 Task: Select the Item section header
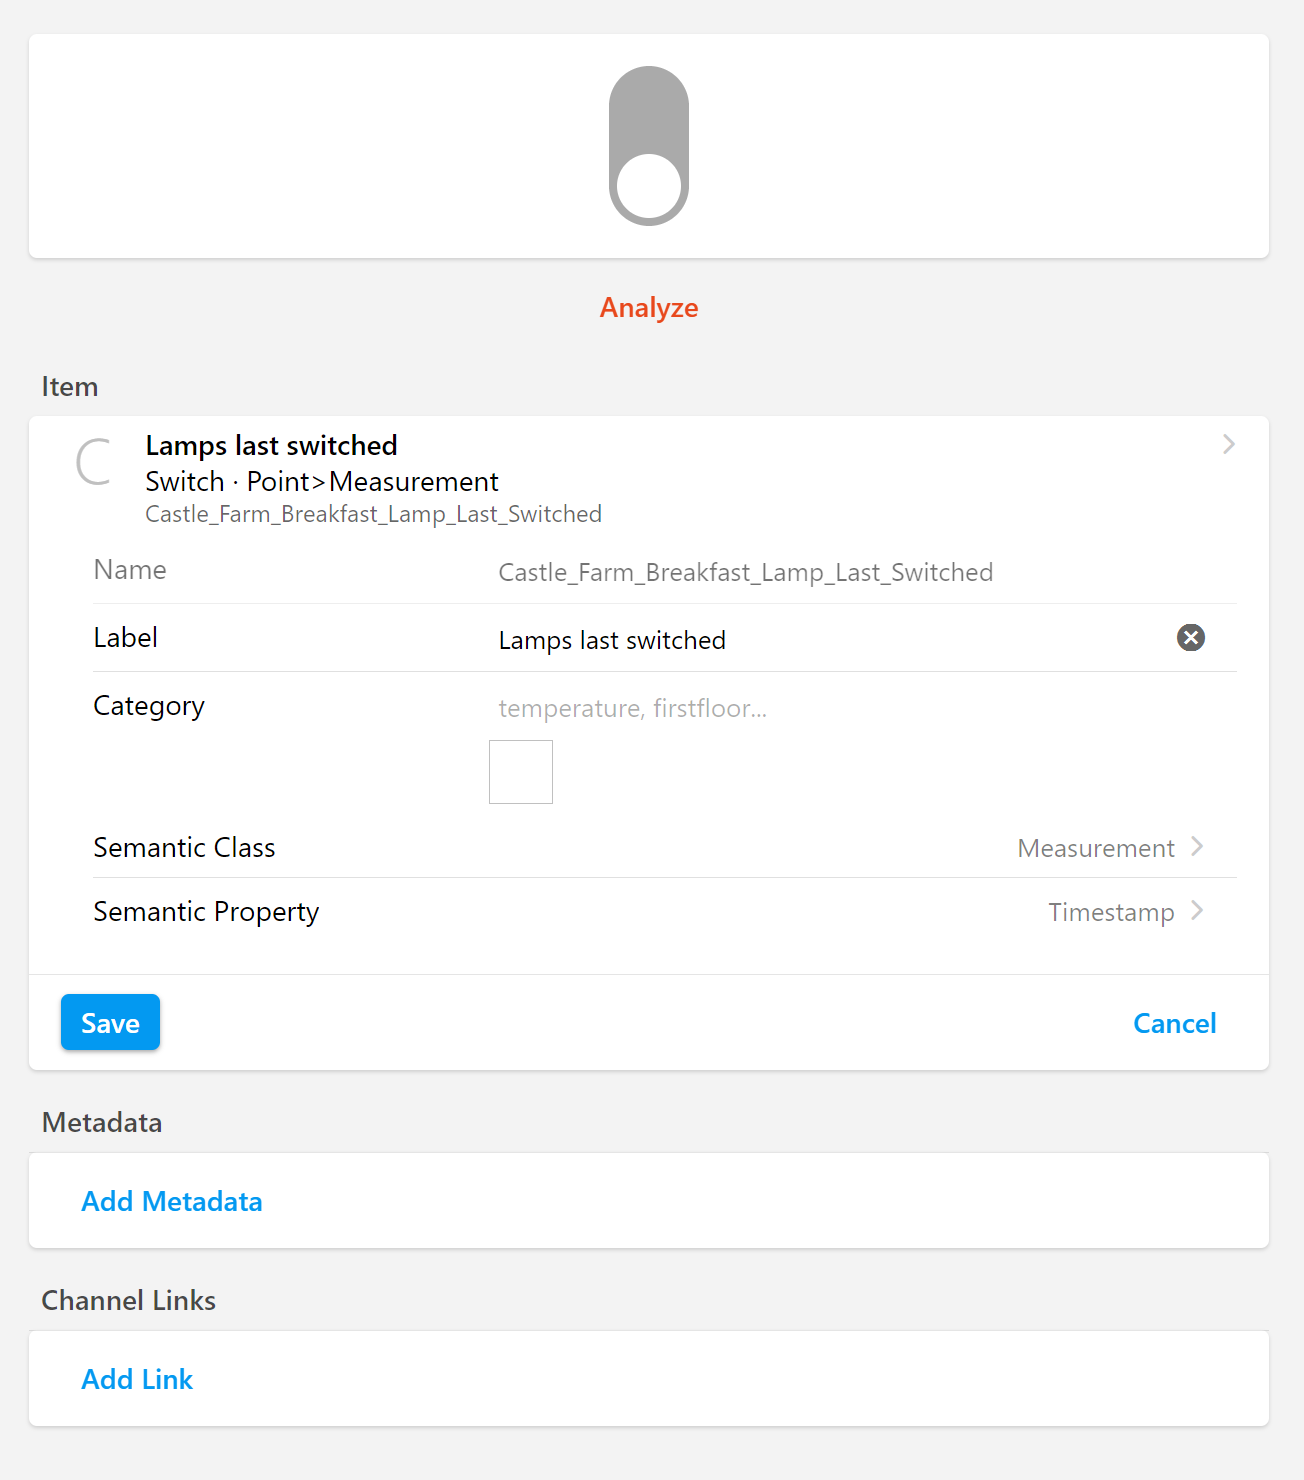point(70,386)
